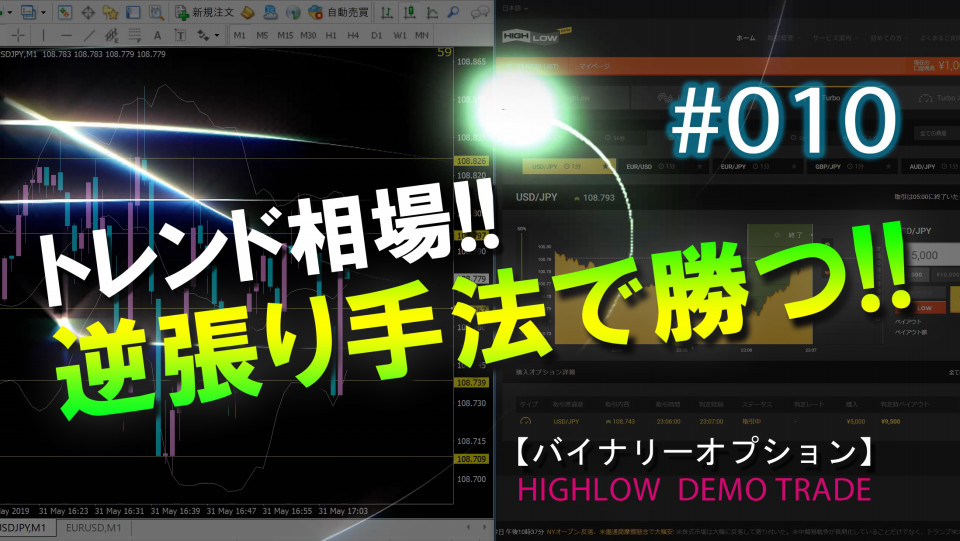This screenshot has width=960, height=541.
Task: Set the D1 timeframe
Action: click(x=377, y=35)
